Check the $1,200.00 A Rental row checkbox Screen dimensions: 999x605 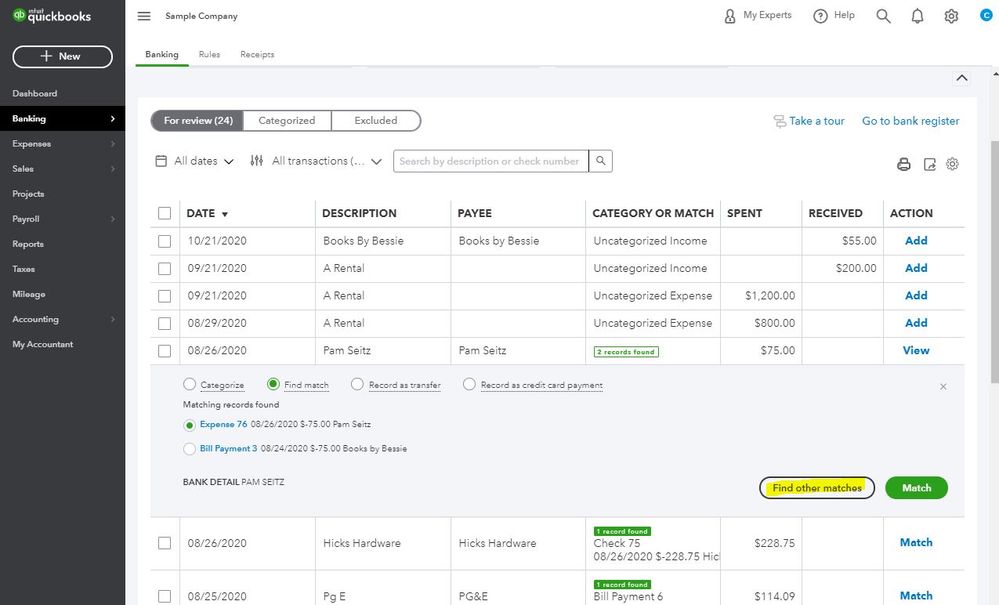click(x=164, y=296)
